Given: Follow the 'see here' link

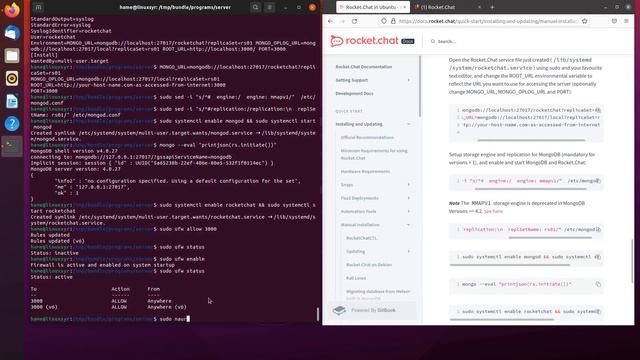Looking at the screenshot, I should click(x=493, y=211).
